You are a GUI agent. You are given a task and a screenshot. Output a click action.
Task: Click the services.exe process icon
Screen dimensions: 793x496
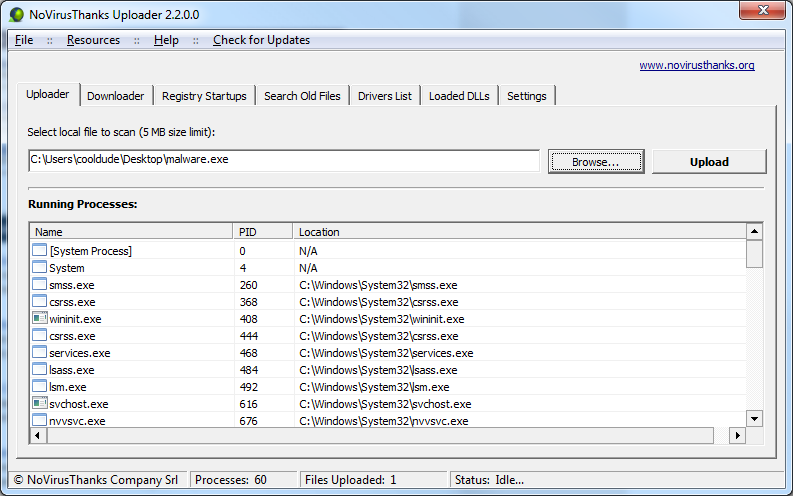(40, 353)
